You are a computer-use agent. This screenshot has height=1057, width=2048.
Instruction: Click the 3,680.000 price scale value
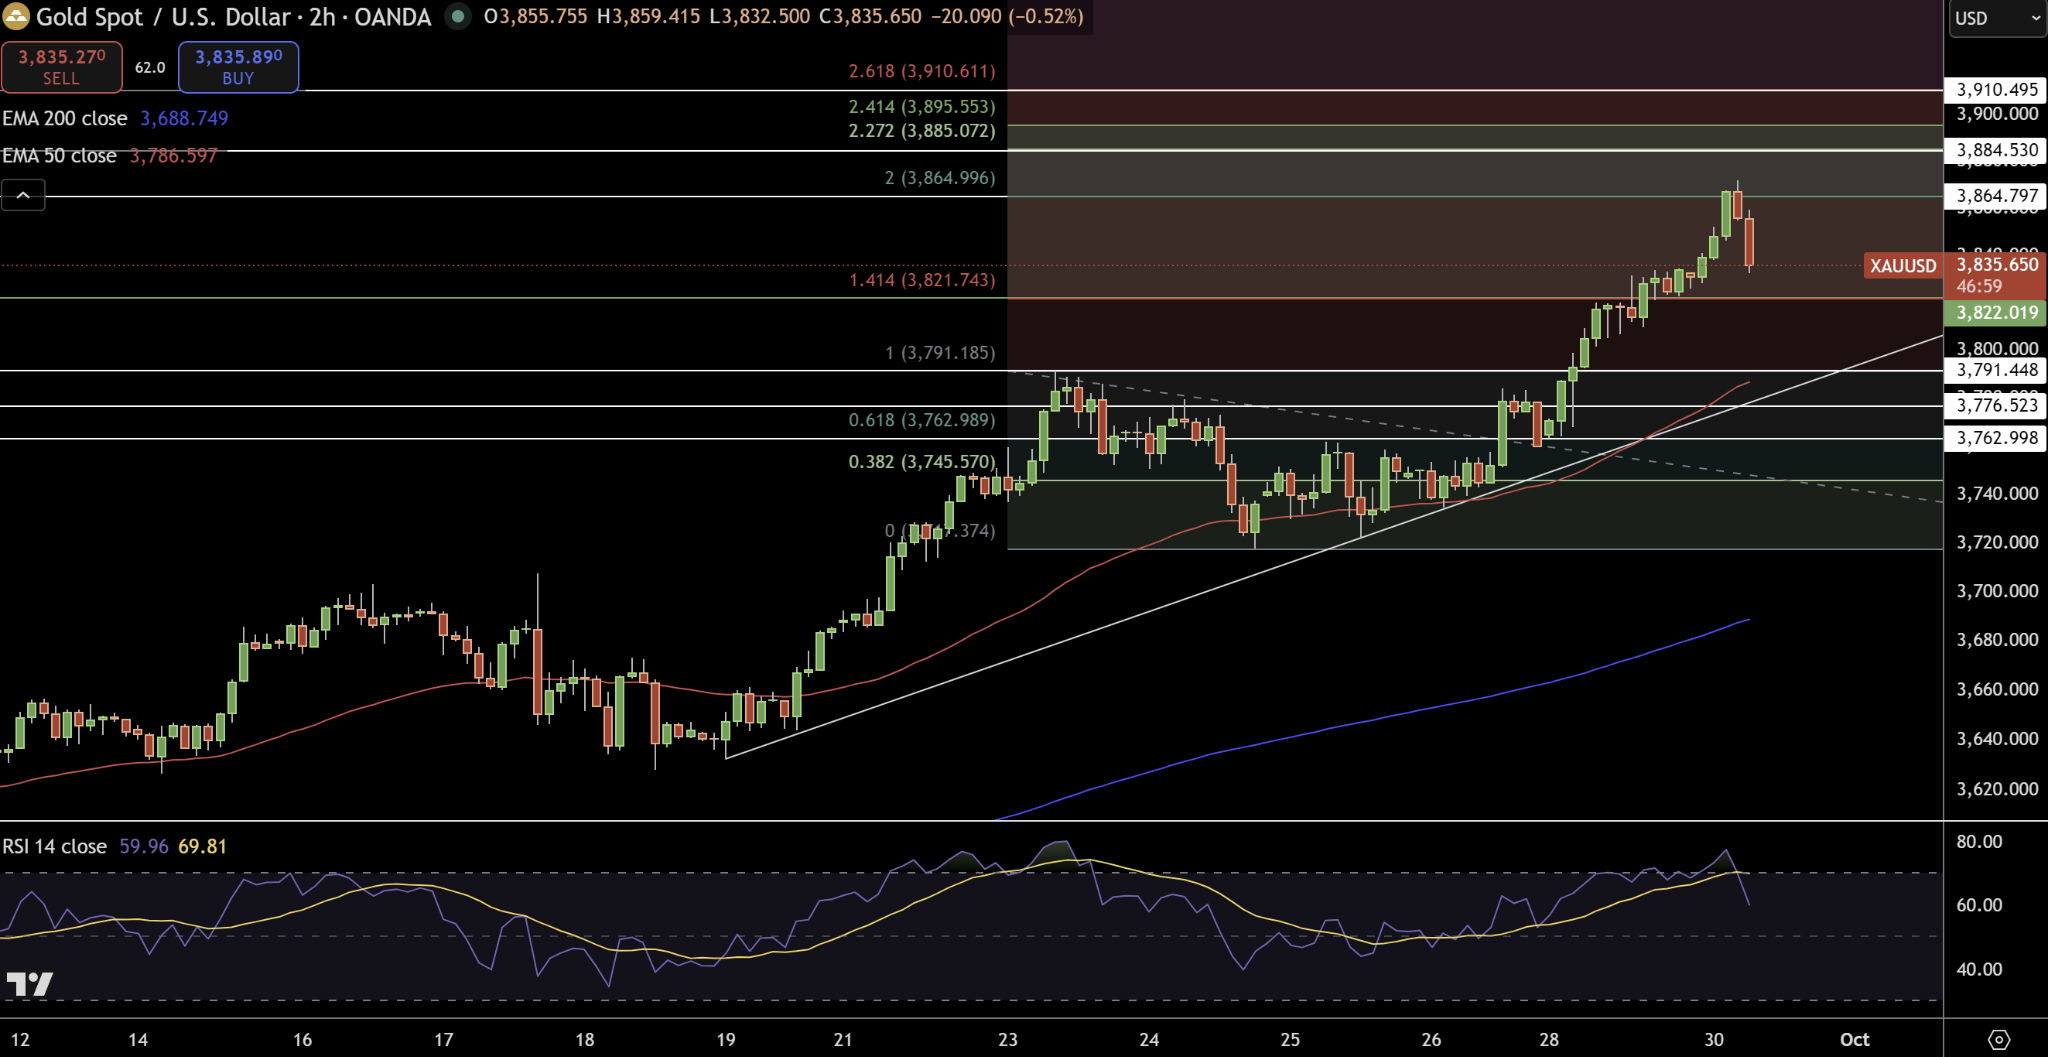tap(1997, 640)
